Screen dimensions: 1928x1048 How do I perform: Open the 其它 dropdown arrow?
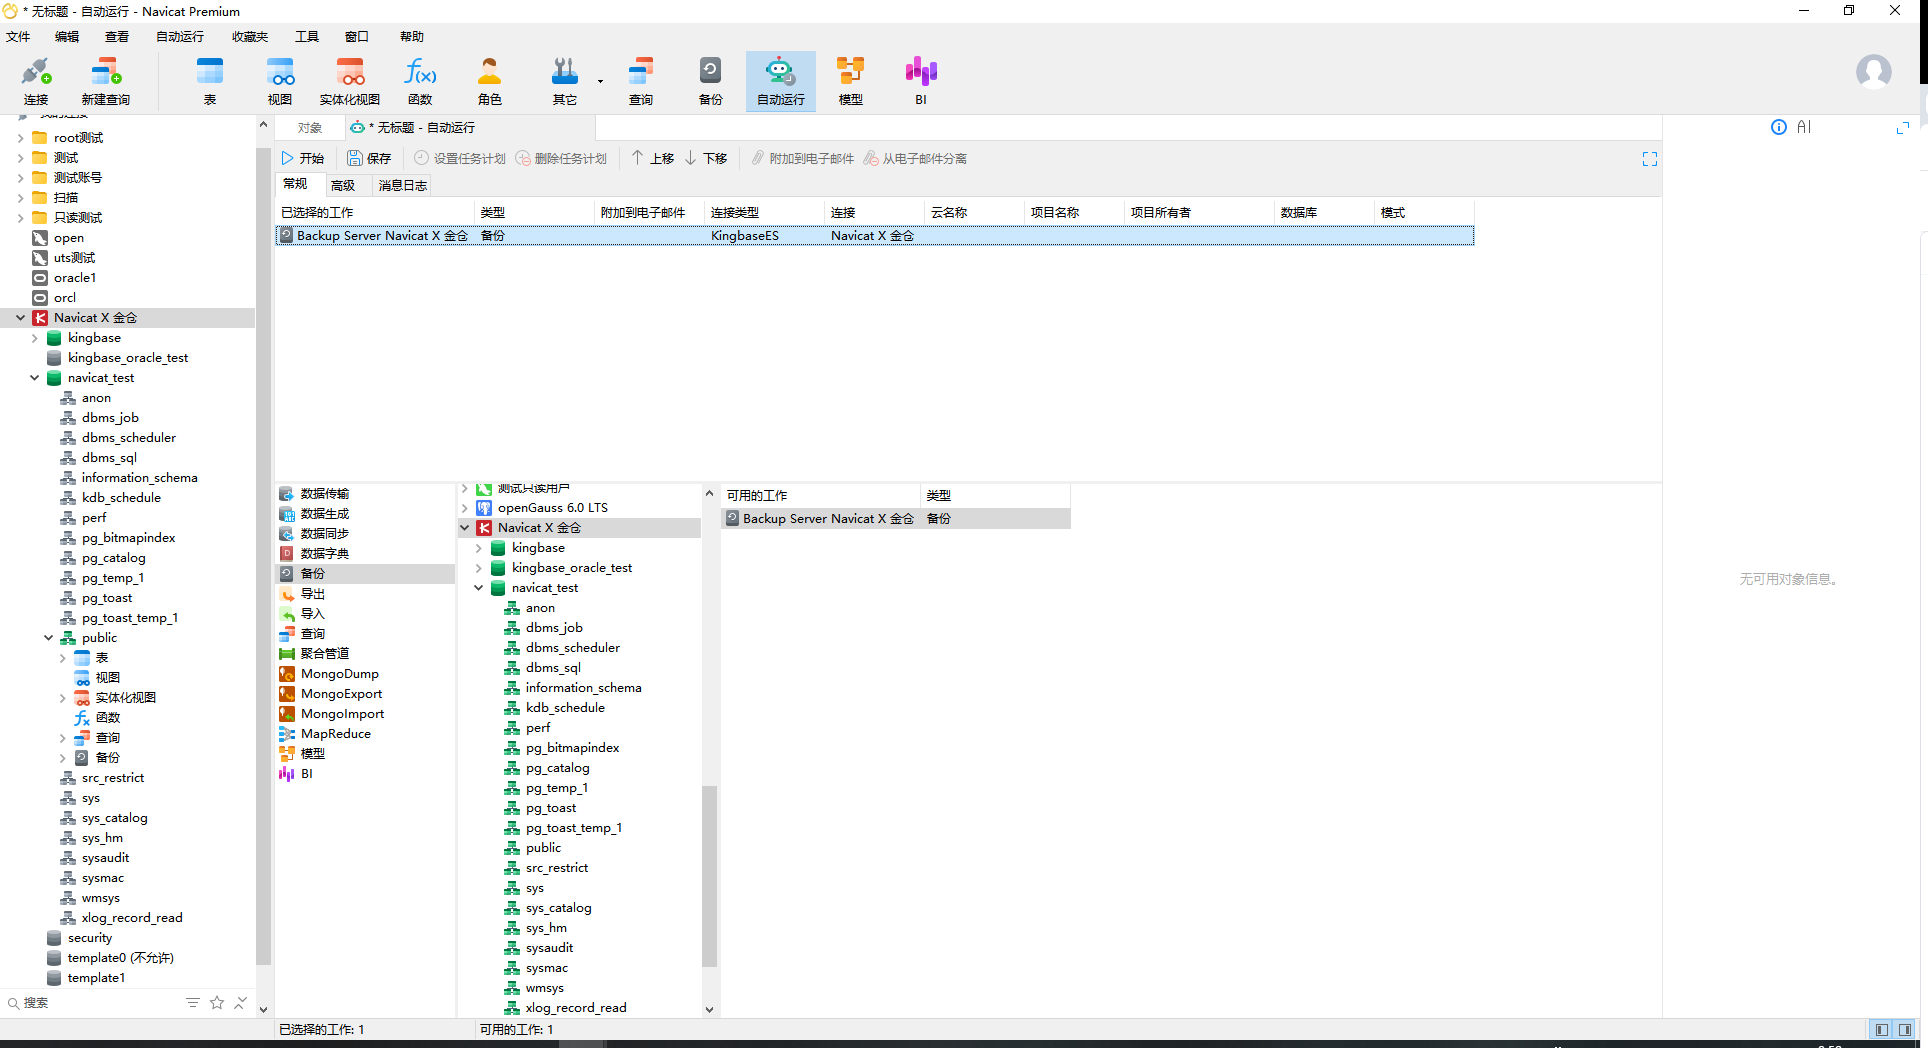(x=600, y=81)
